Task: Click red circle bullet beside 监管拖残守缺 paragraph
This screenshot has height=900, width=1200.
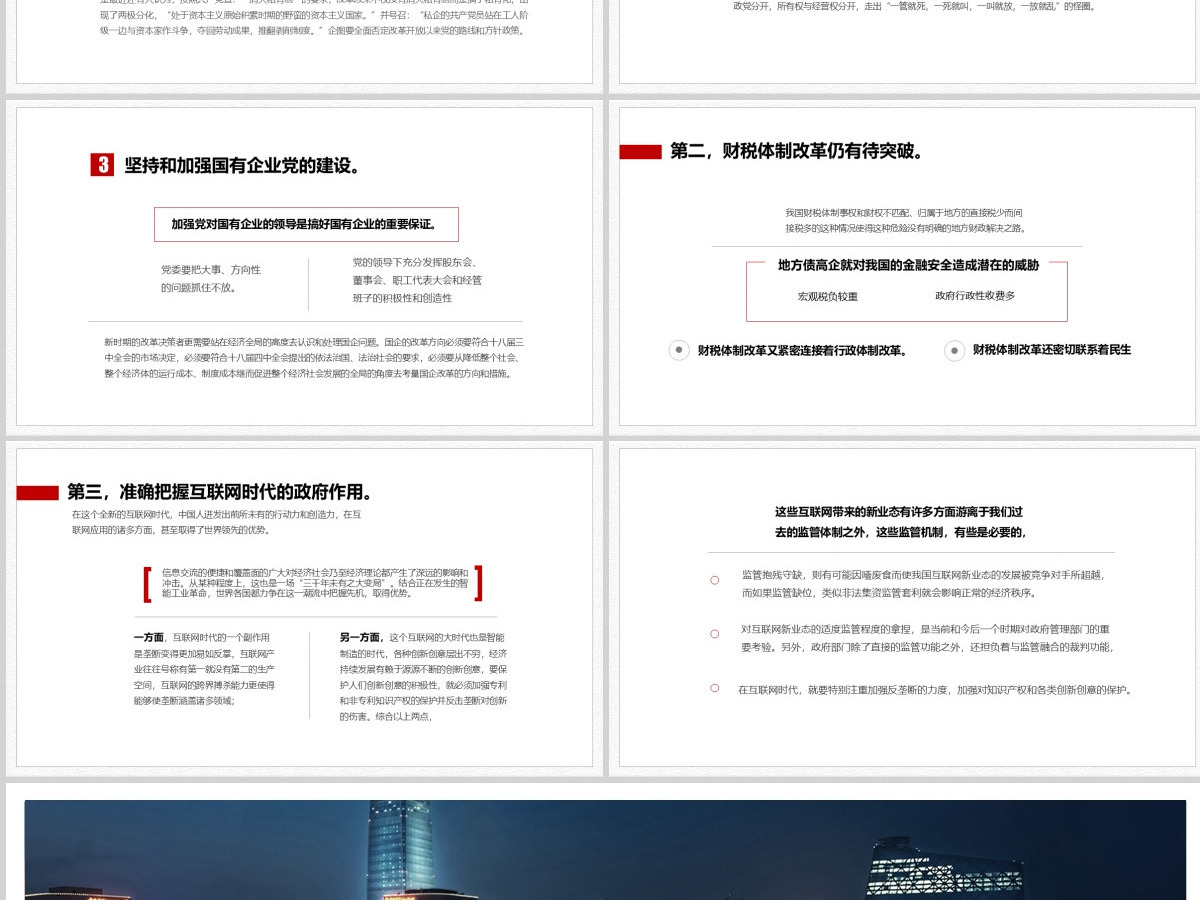Action: tap(714, 580)
